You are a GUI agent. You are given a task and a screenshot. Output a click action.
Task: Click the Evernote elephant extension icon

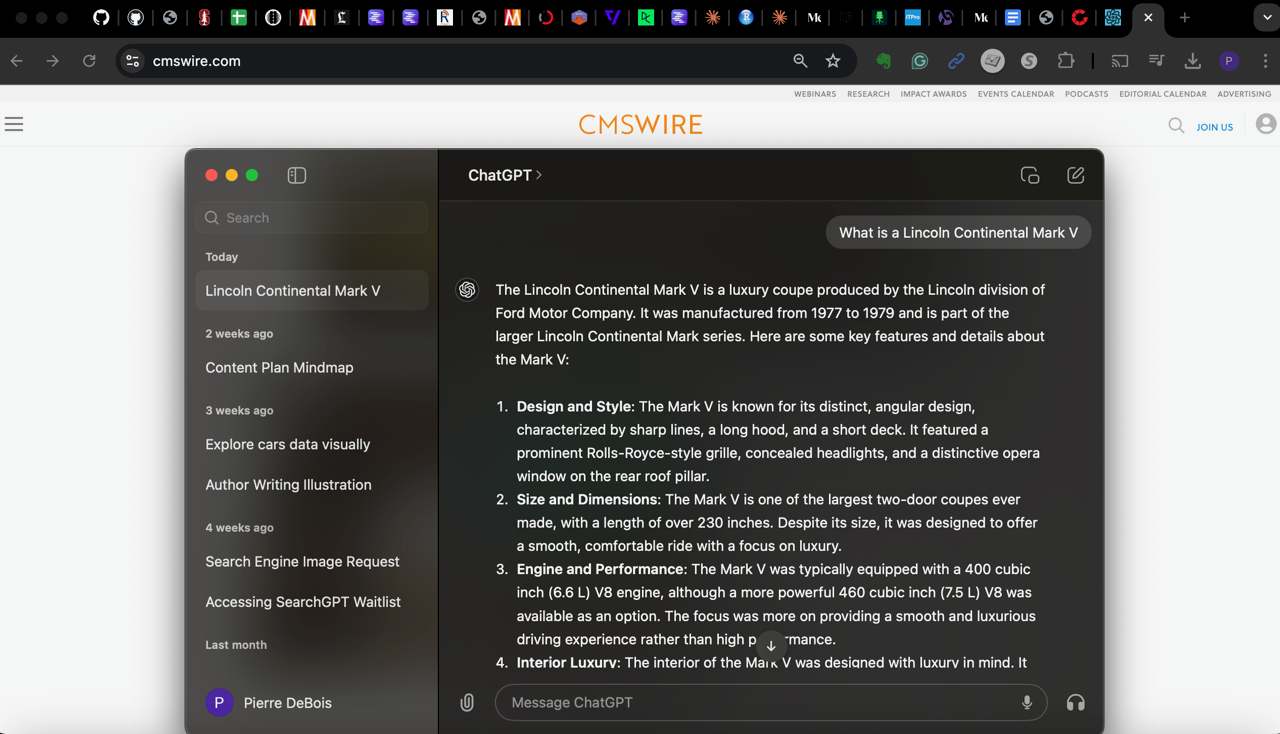coord(884,61)
